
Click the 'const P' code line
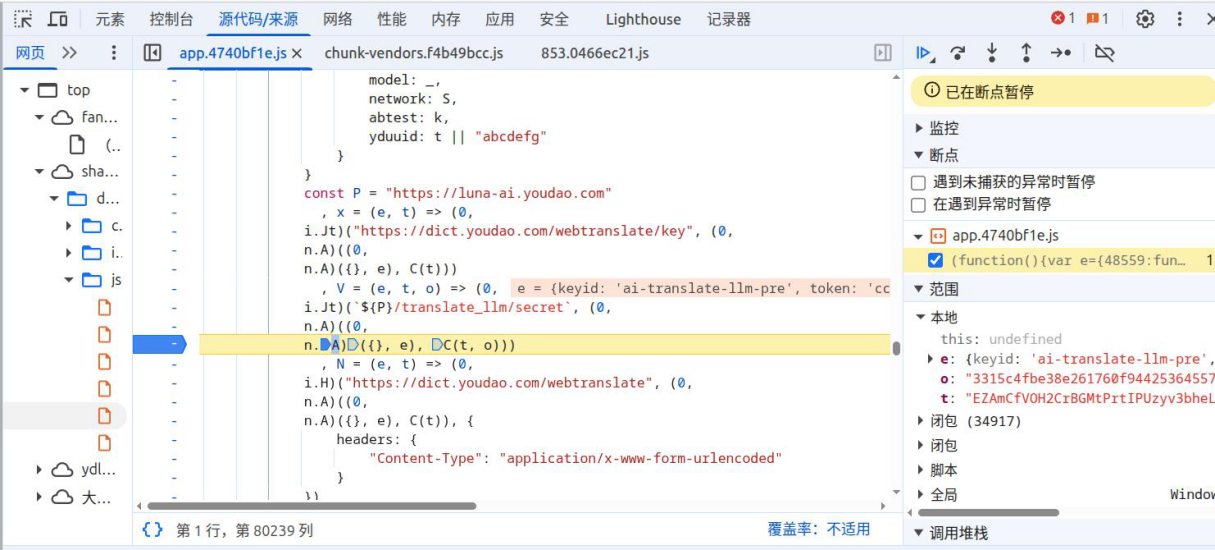(x=458, y=193)
